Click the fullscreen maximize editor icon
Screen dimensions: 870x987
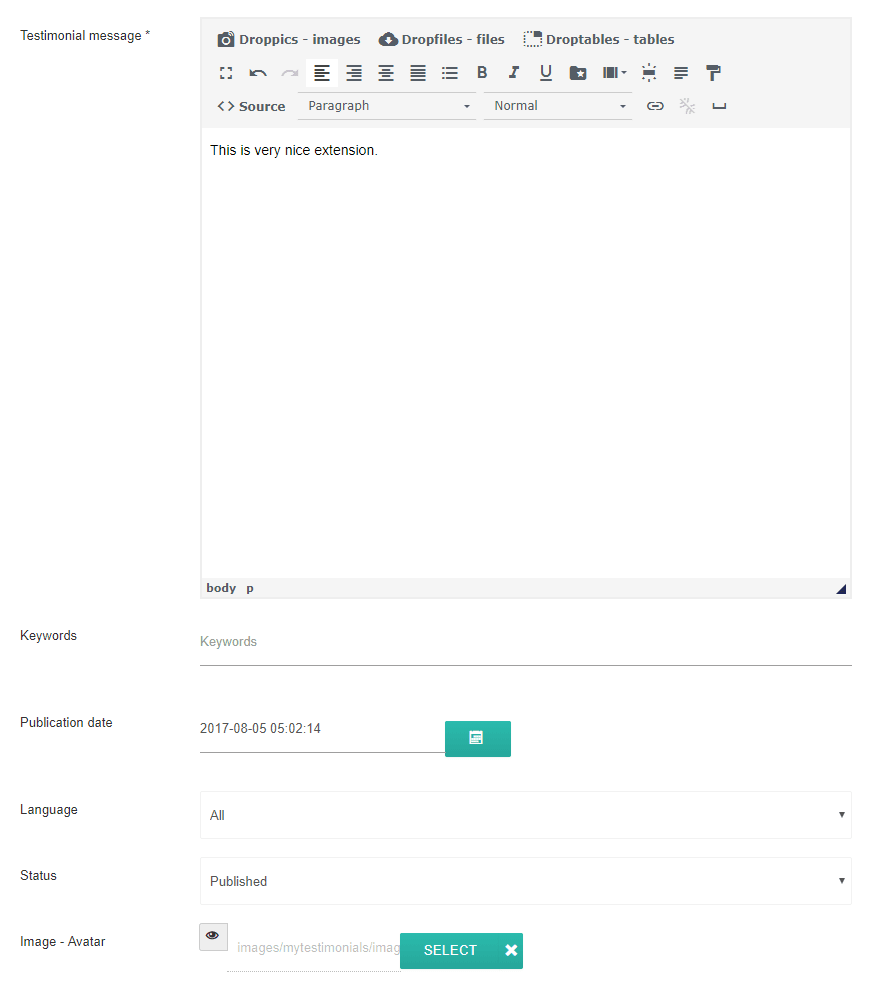point(226,73)
